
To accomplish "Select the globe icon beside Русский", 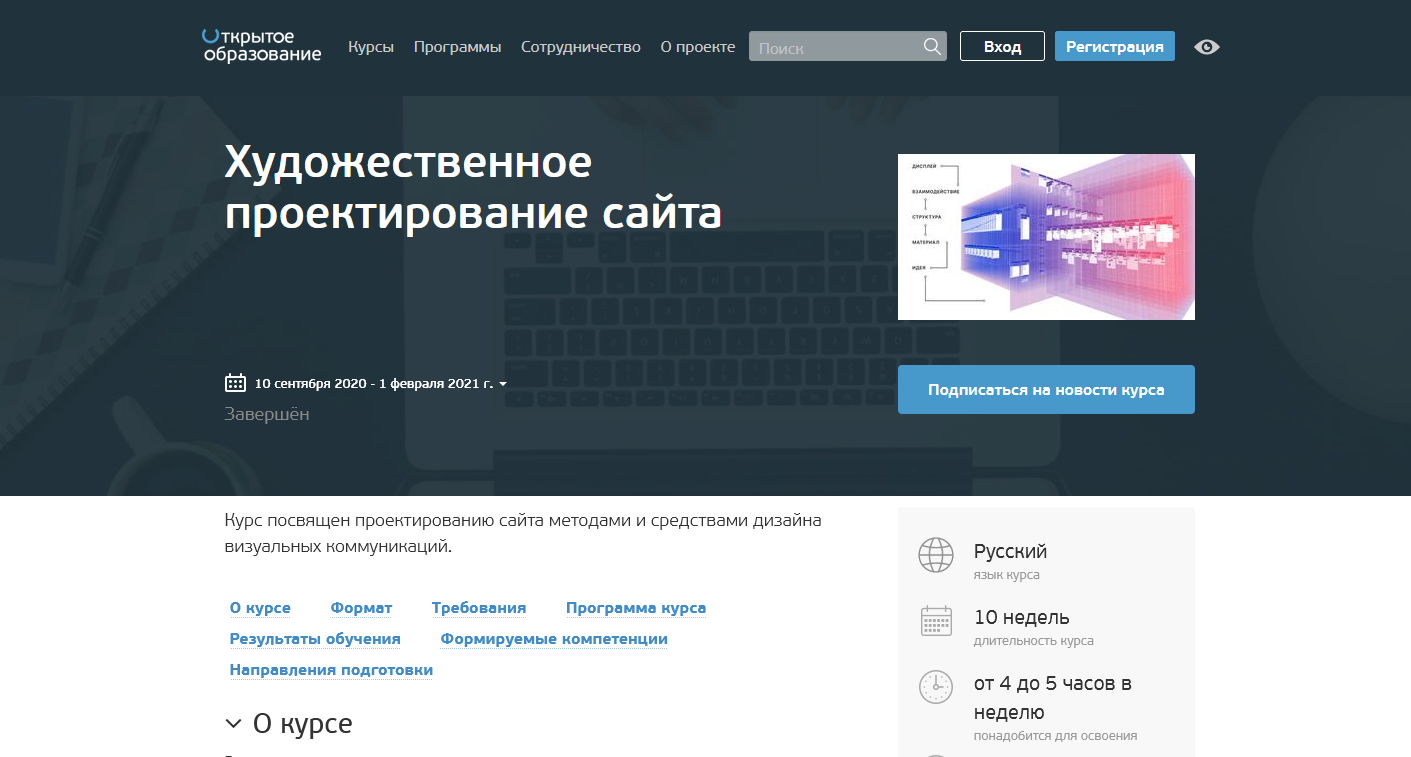I will [936, 556].
